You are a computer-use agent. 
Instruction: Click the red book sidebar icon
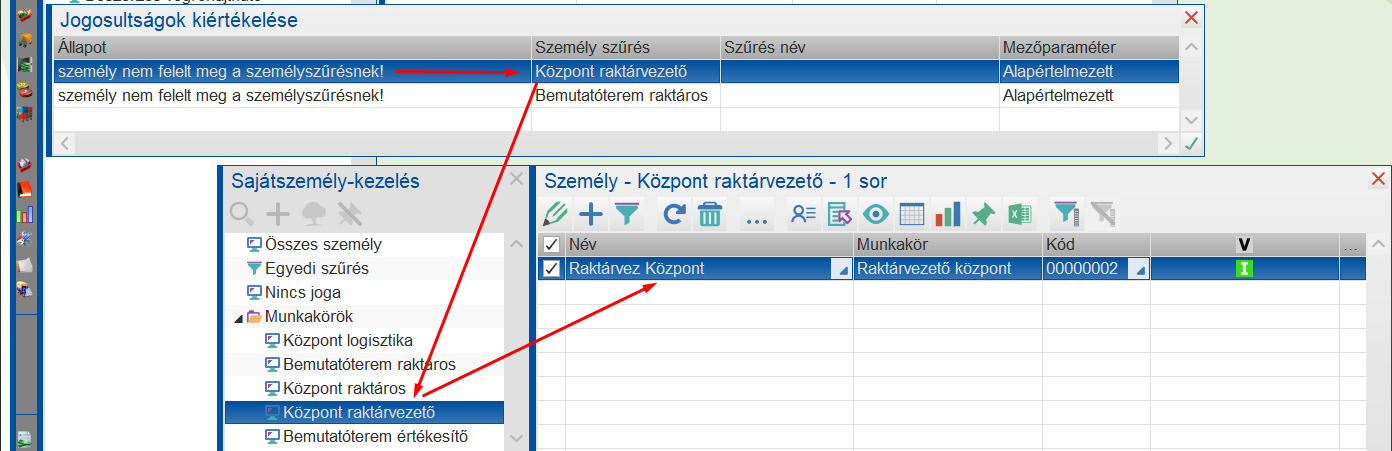25,189
